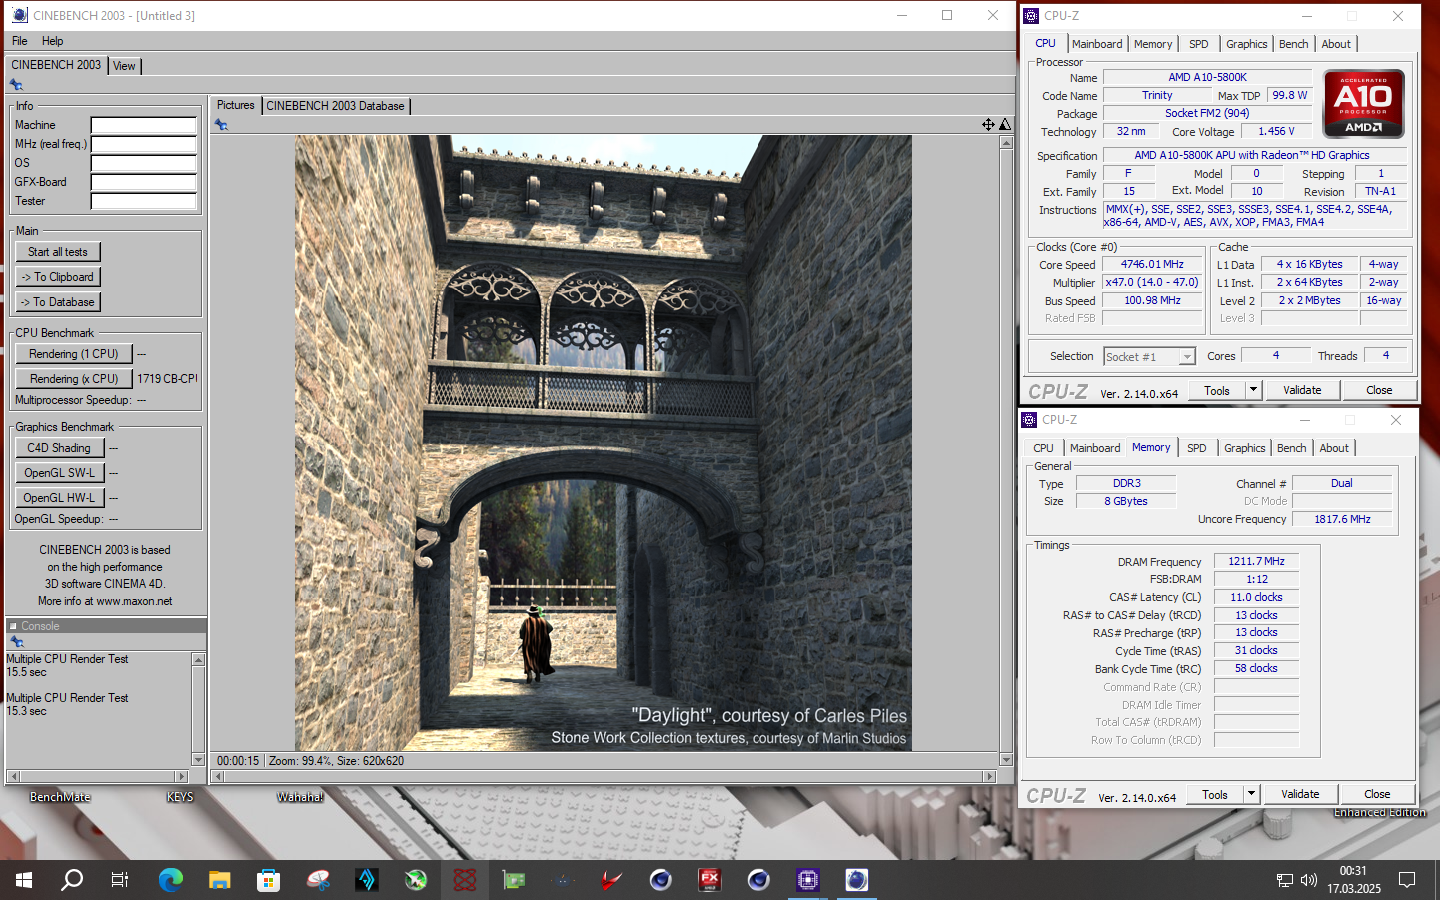1440x900 pixels.
Task: Open Microsoft Store from the taskbar
Action: point(268,880)
